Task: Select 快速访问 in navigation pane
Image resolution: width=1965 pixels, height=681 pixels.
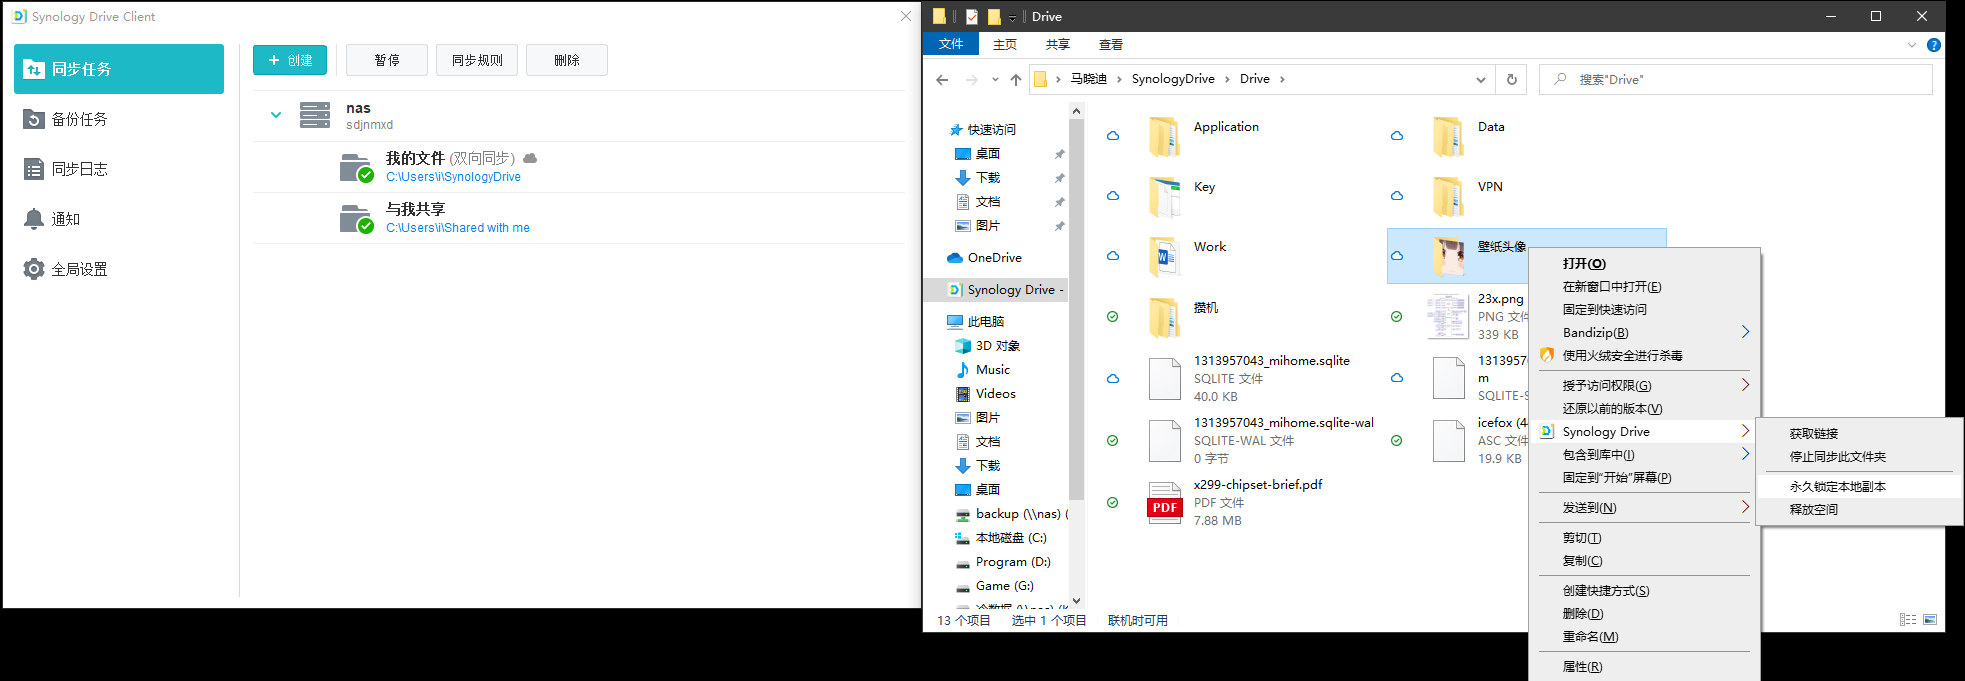Action: (991, 130)
